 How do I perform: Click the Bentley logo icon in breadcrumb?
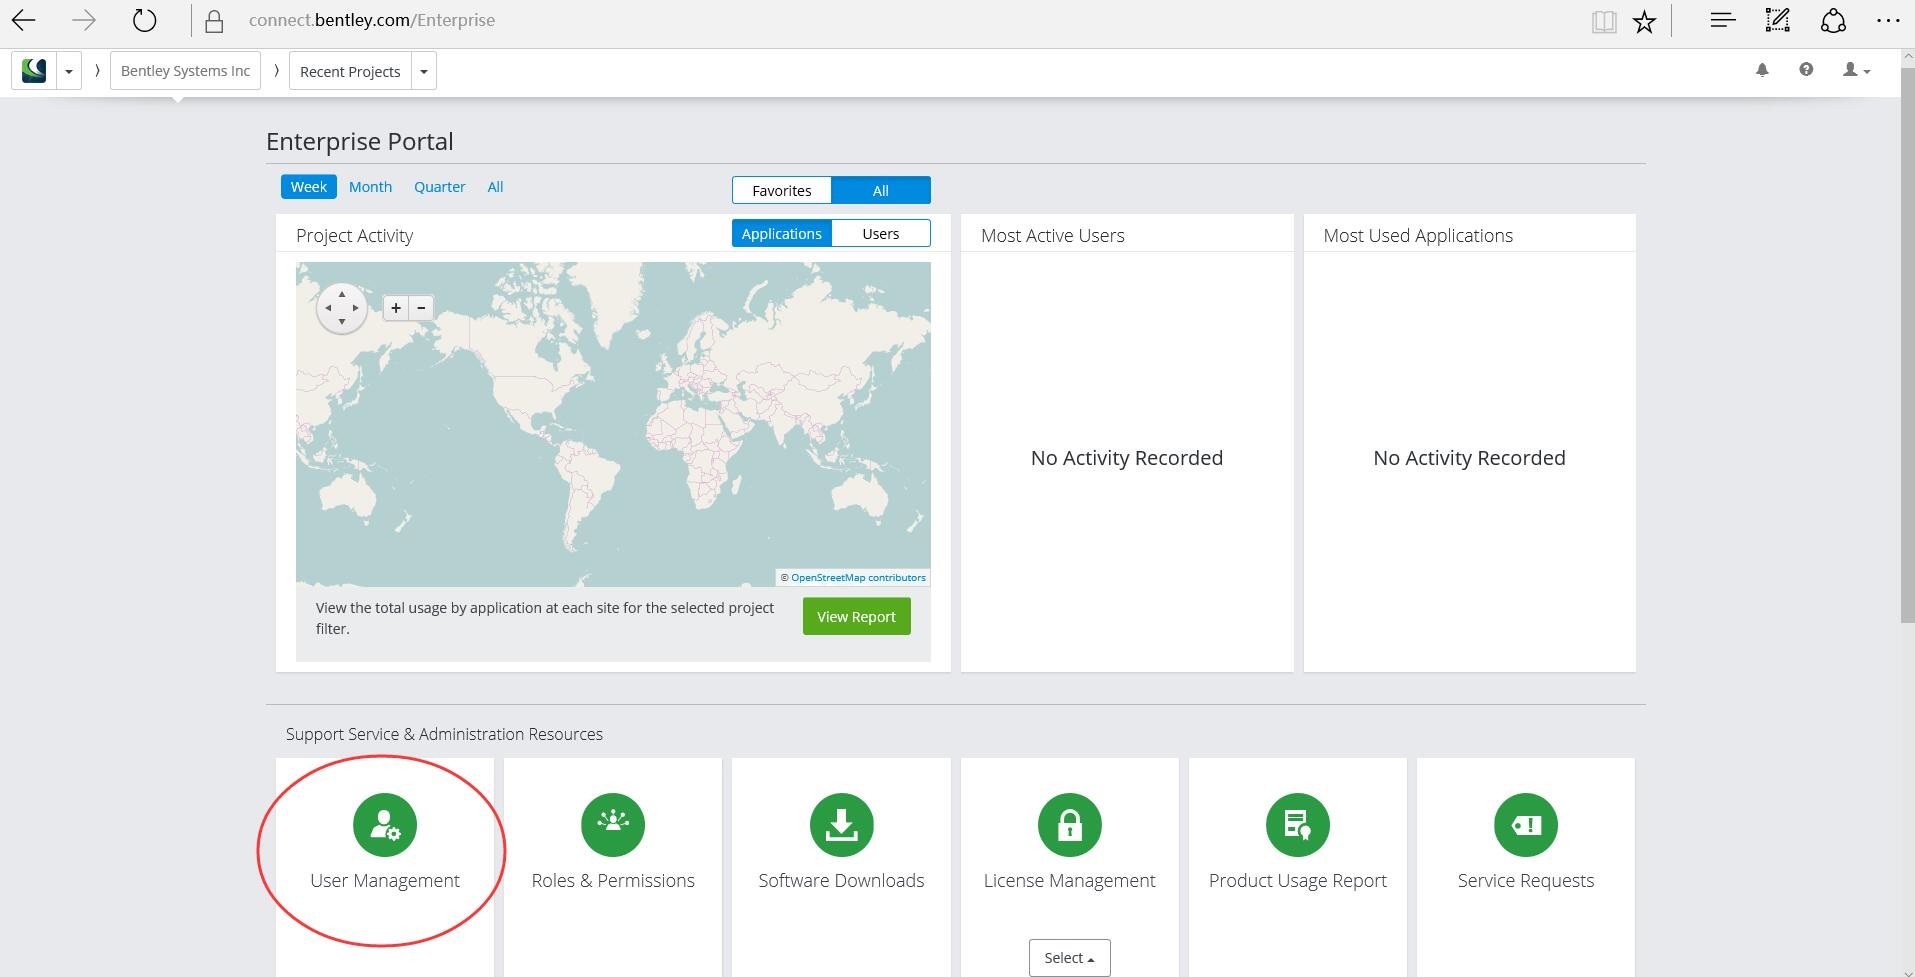tap(34, 71)
